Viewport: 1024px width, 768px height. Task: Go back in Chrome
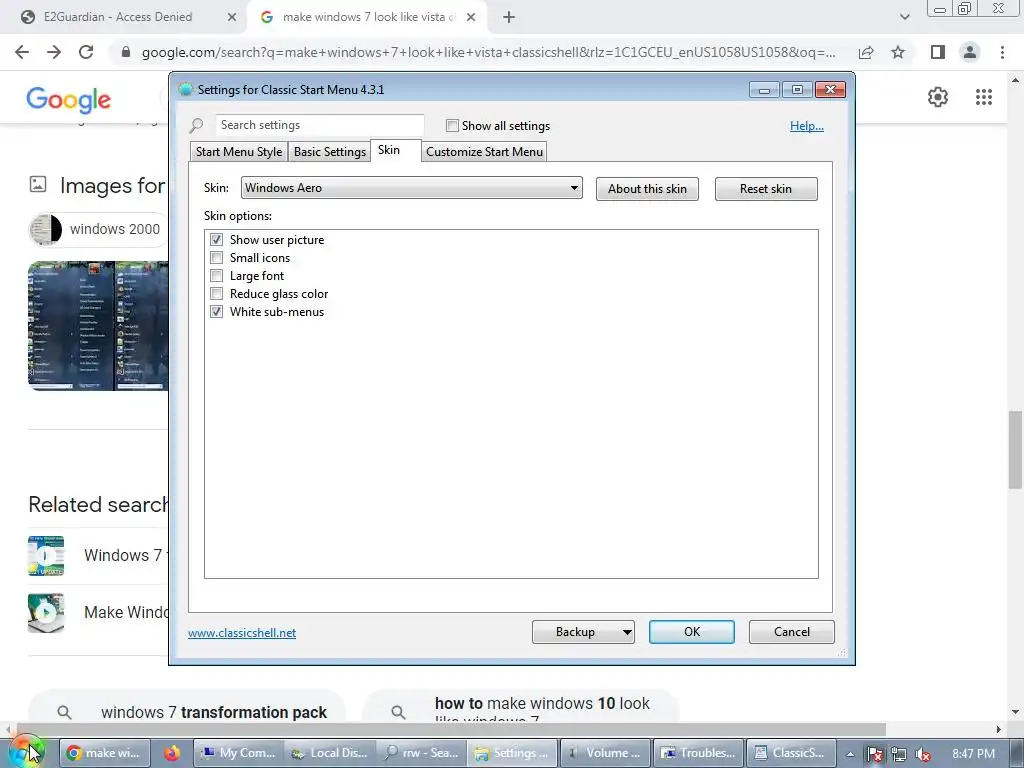pyautogui.click(x=22, y=52)
